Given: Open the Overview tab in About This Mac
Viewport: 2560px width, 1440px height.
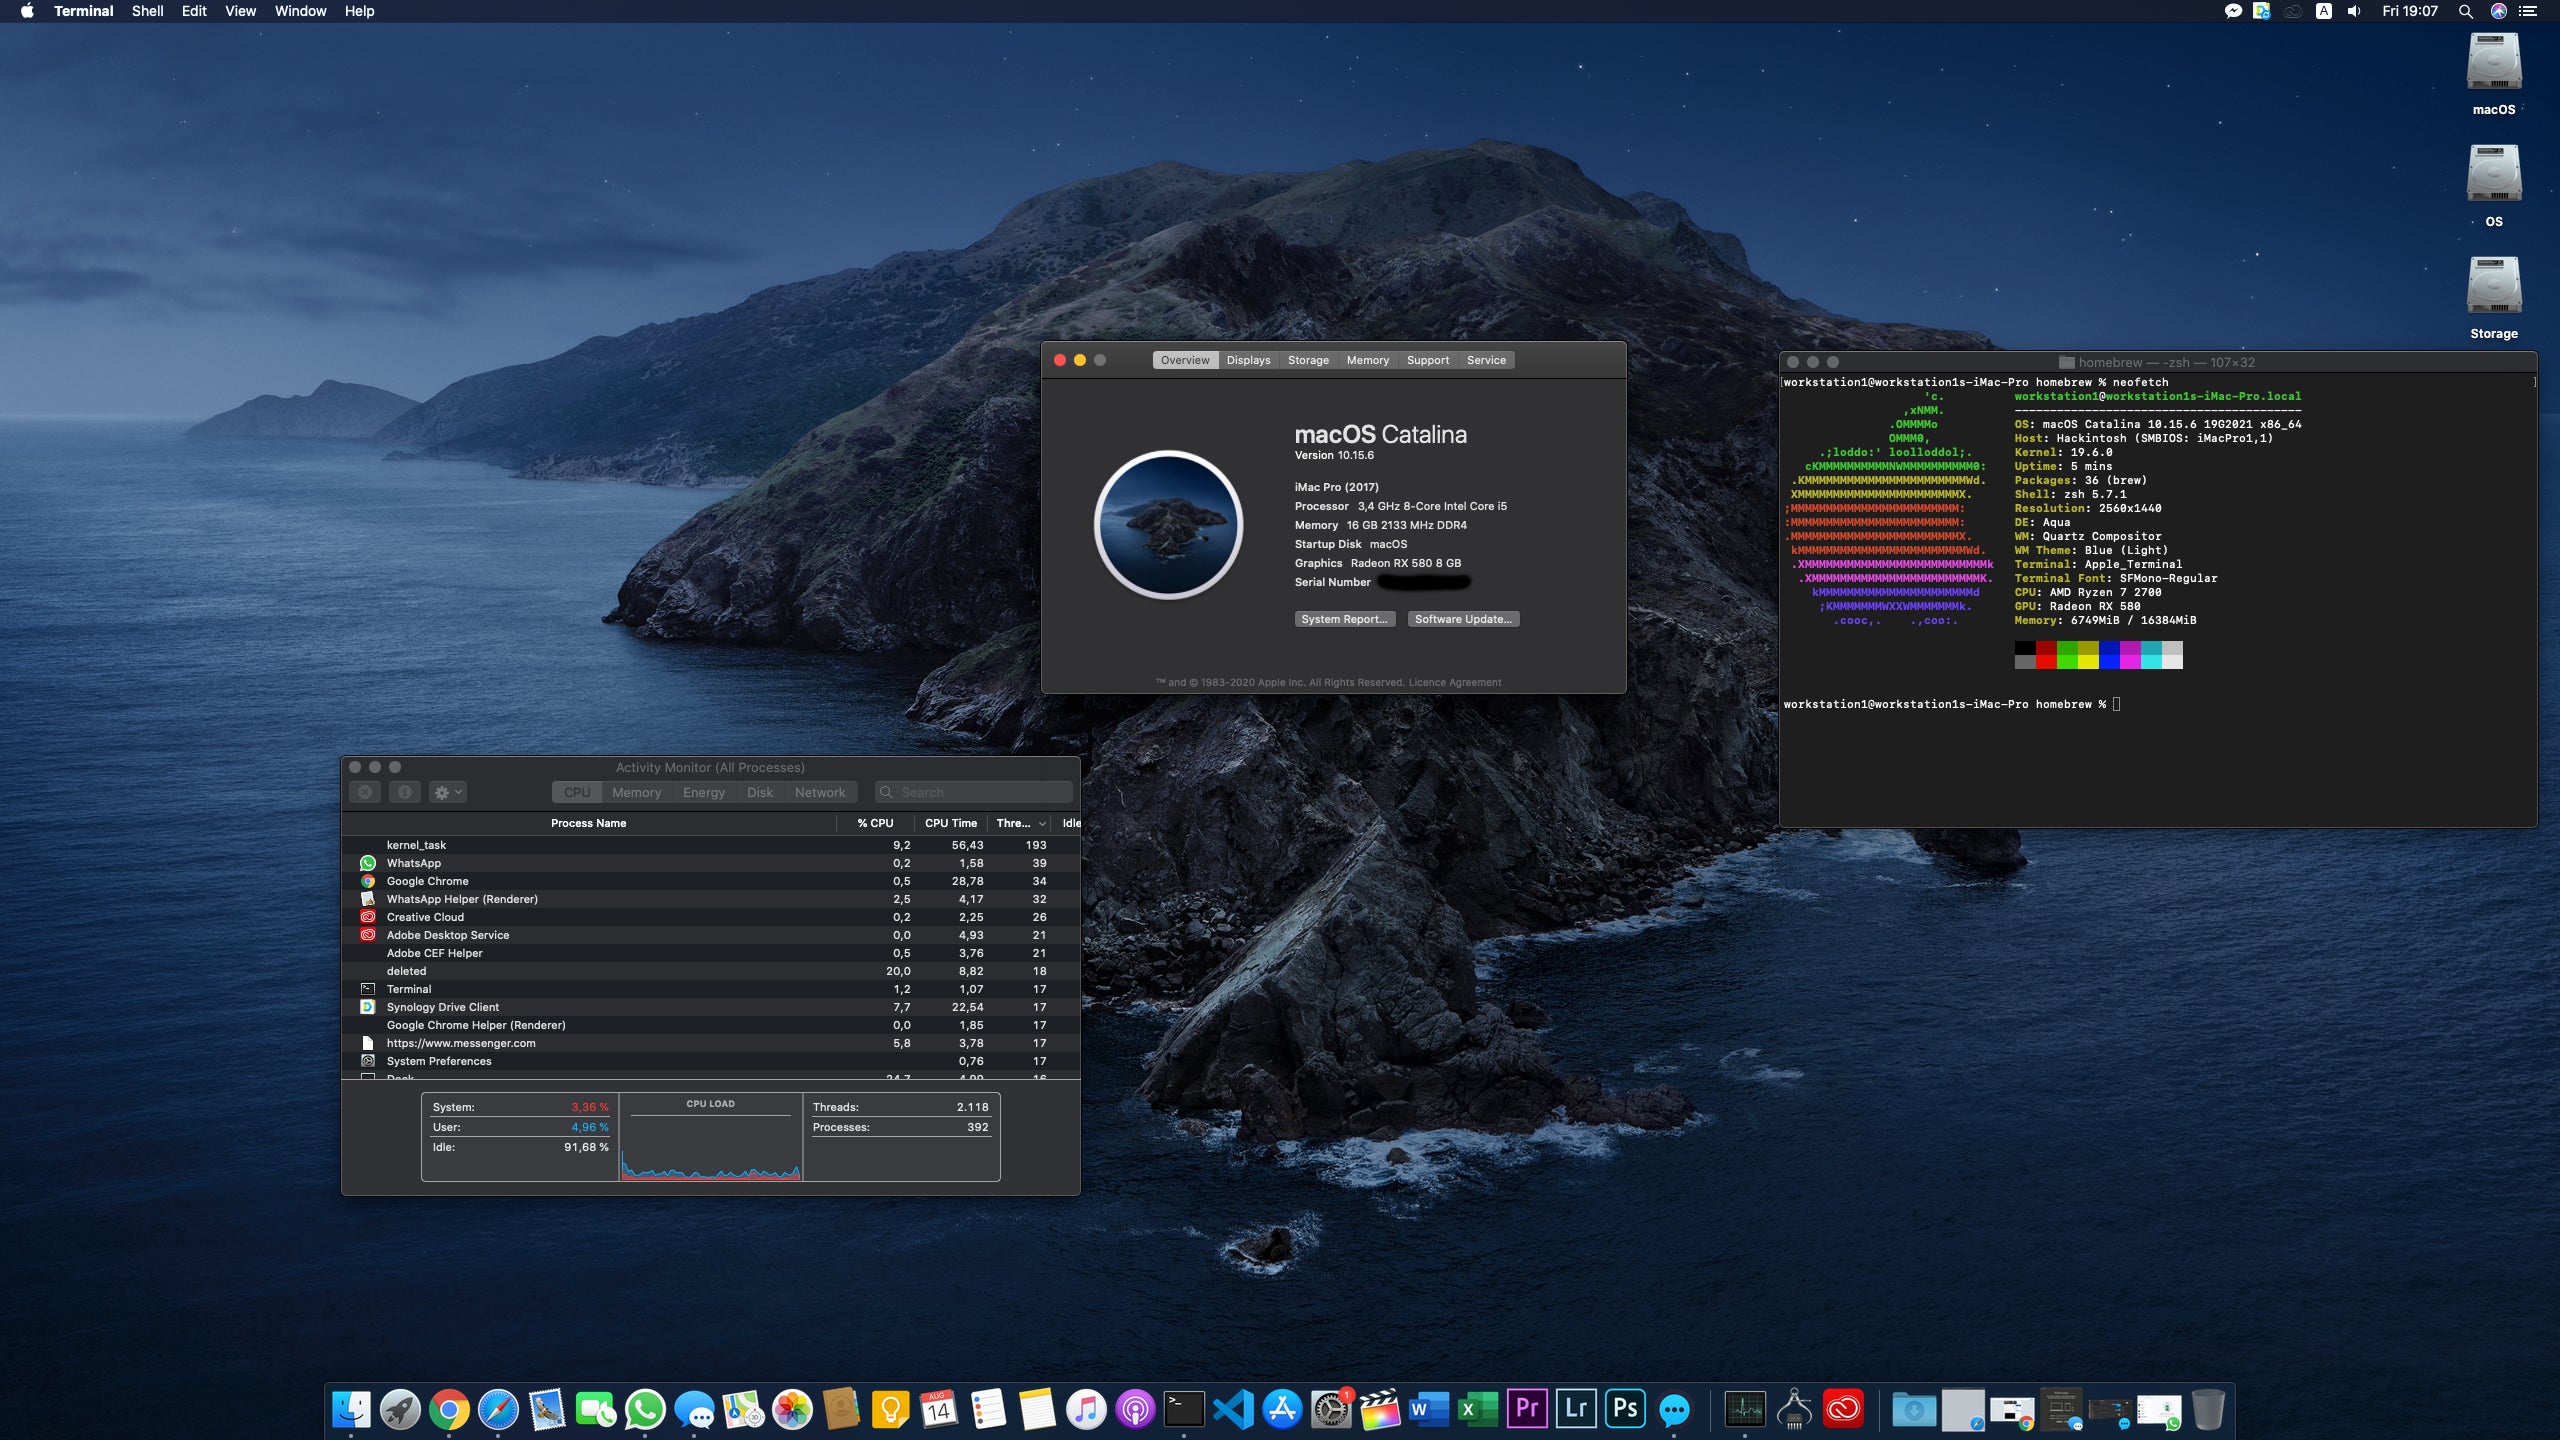Looking at the screenshot, I should (1183, 359).
